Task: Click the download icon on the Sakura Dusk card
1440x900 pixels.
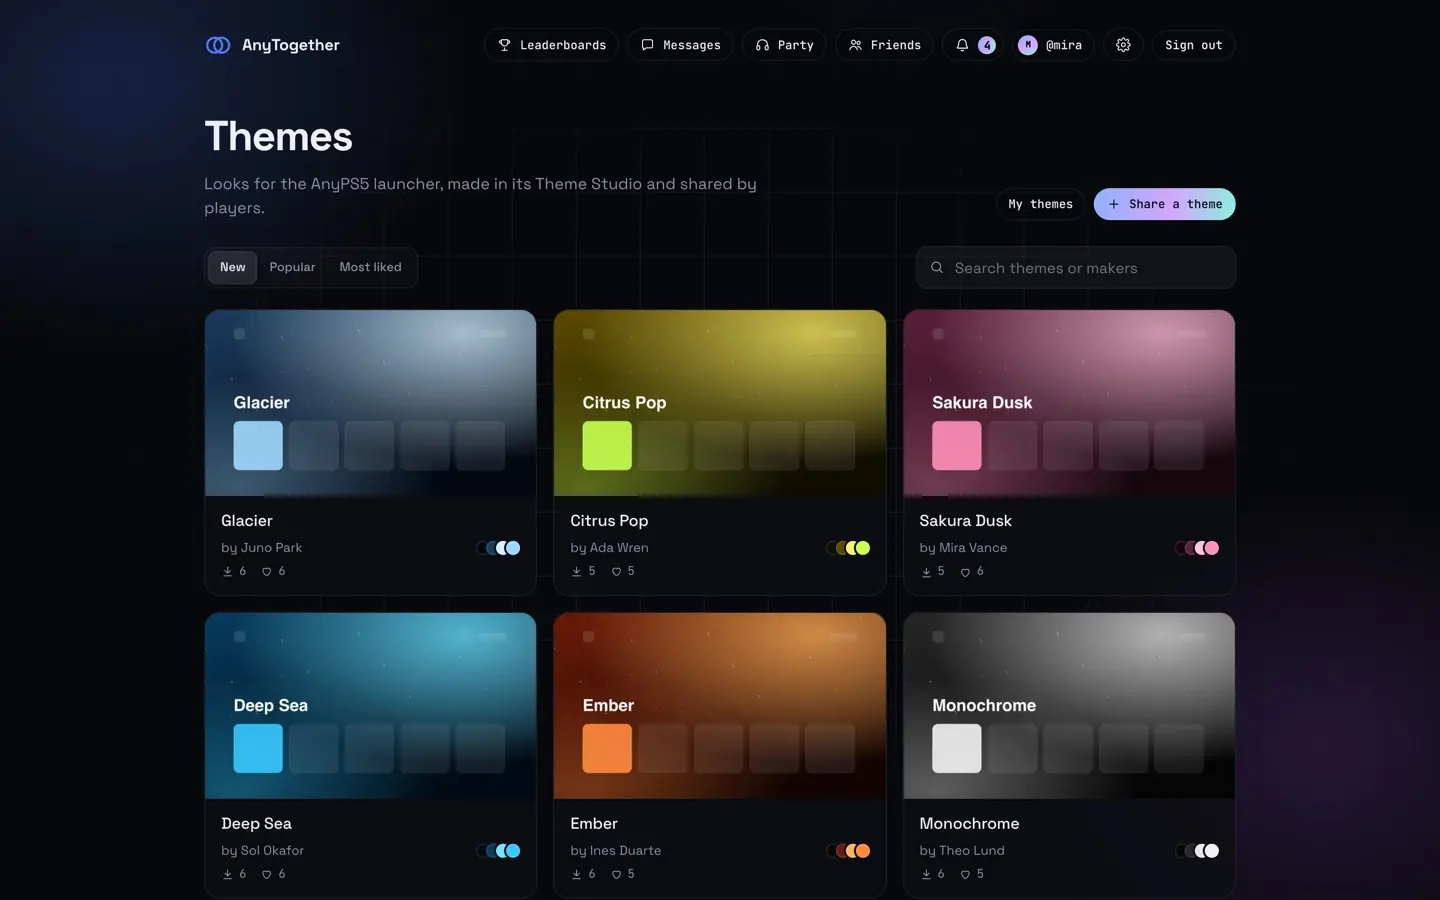Action: point(926,572)
